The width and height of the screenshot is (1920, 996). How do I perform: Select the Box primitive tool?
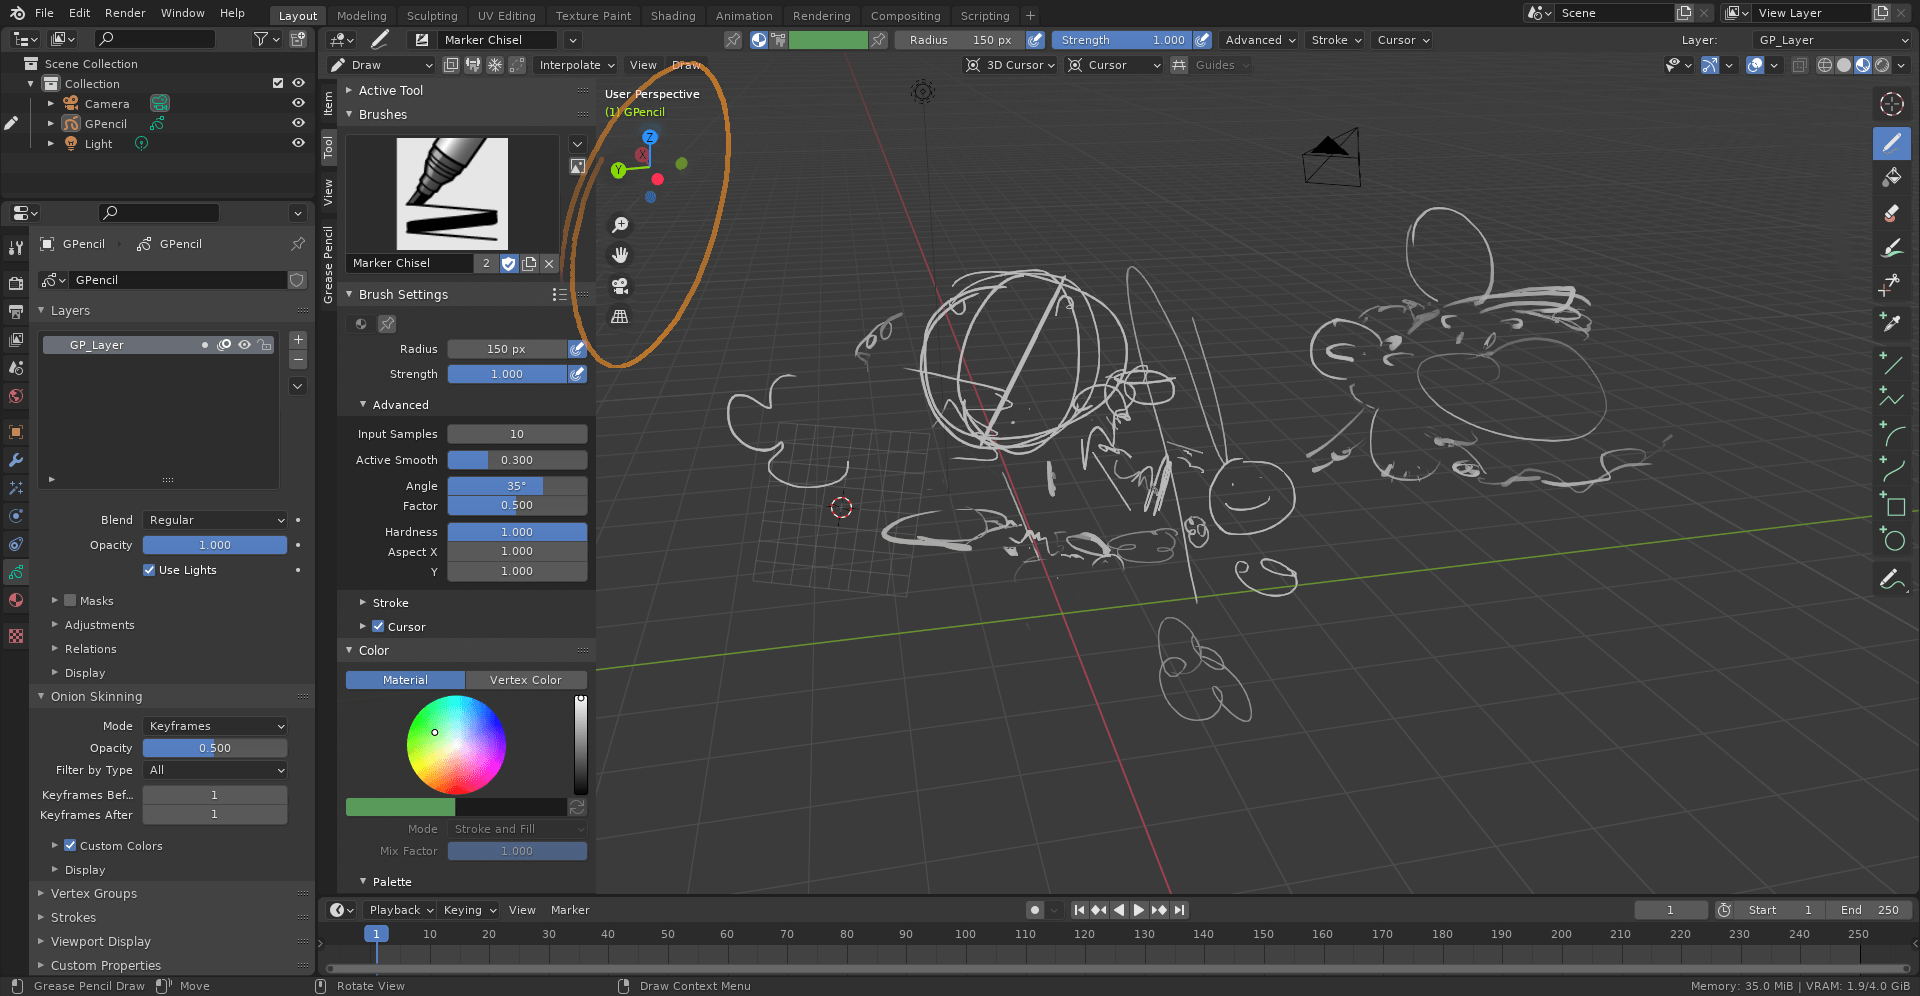pyautogui.click(x=1891, y=503)
